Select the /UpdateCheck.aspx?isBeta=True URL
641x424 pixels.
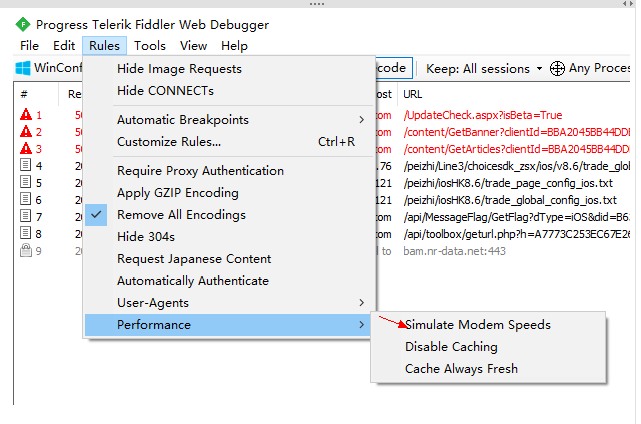pos(483,115)
